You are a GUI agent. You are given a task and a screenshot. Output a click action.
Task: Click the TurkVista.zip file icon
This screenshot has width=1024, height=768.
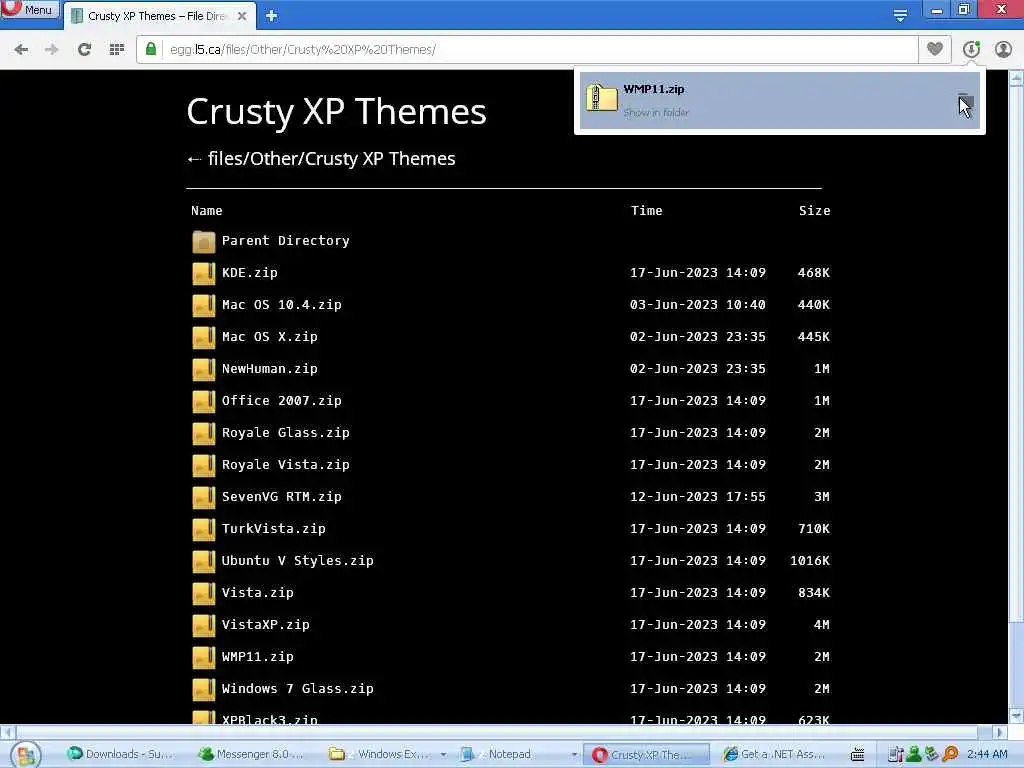(x=204, y=530)
